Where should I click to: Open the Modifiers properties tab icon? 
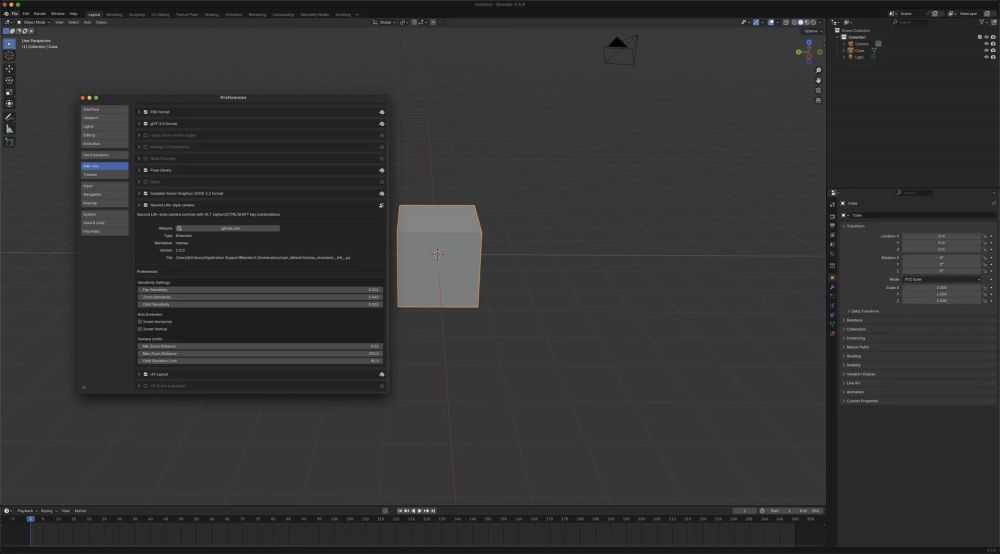(x=832, y=288)
